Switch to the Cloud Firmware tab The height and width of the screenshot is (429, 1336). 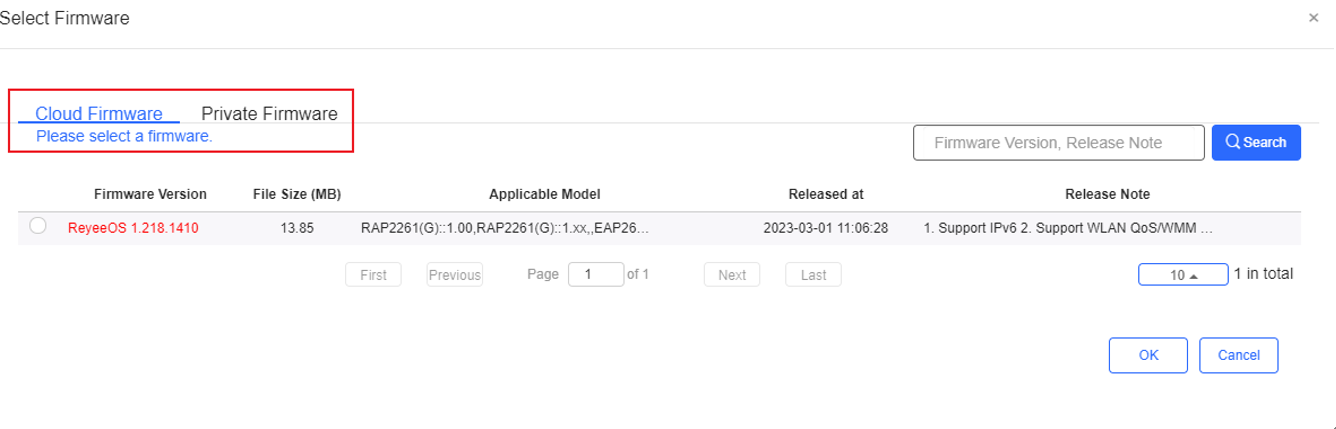98,114
